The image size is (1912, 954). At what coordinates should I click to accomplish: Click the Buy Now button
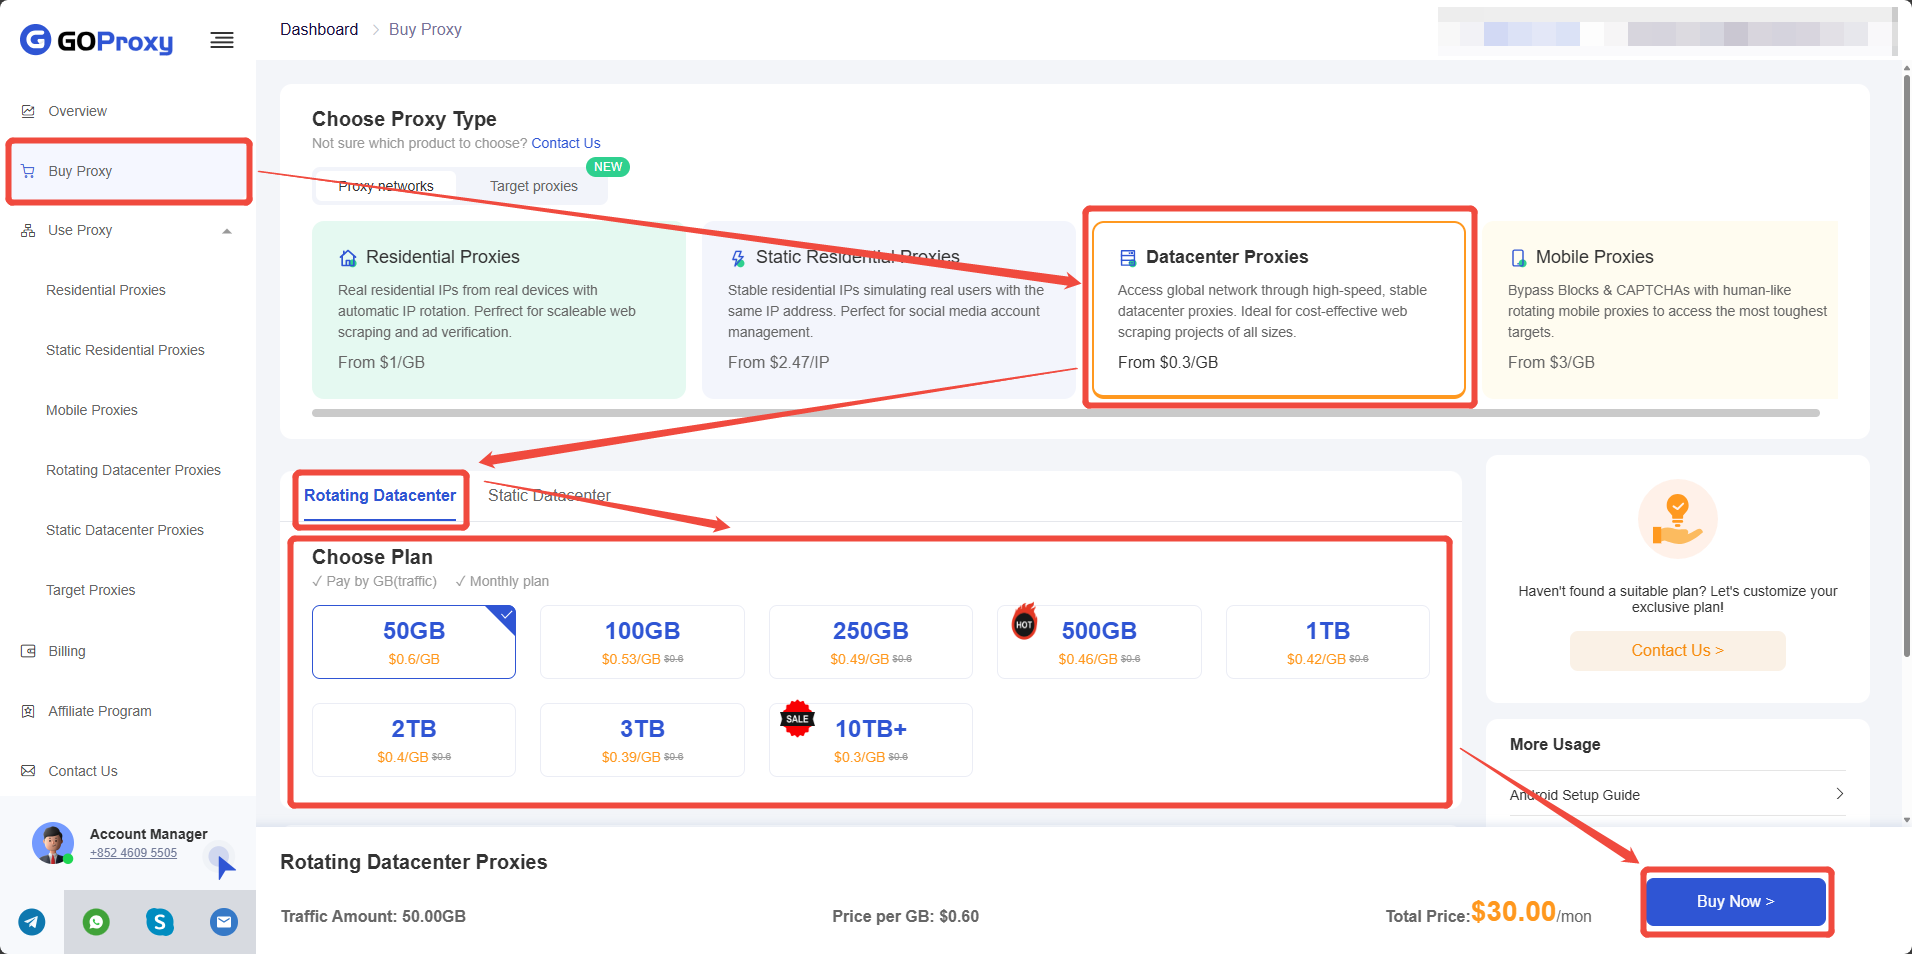(1736, 901)
